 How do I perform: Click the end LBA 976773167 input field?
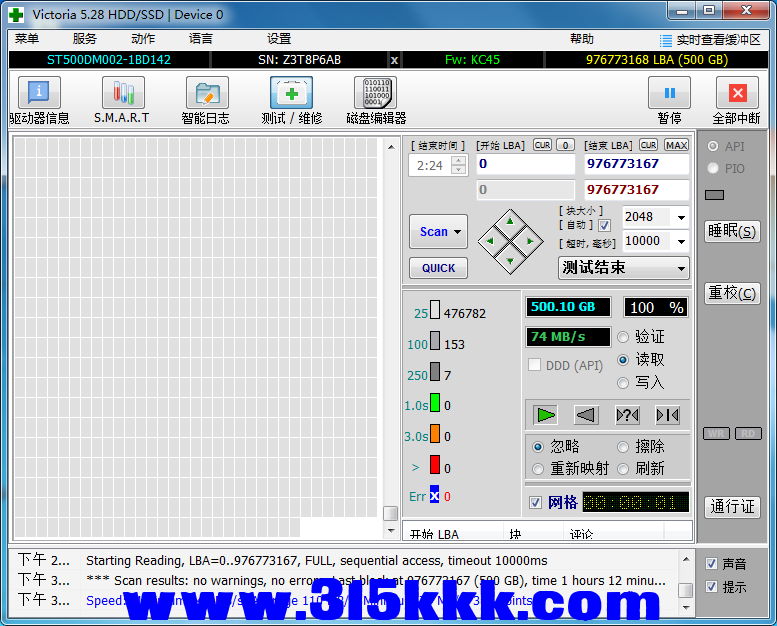point(637,164)
